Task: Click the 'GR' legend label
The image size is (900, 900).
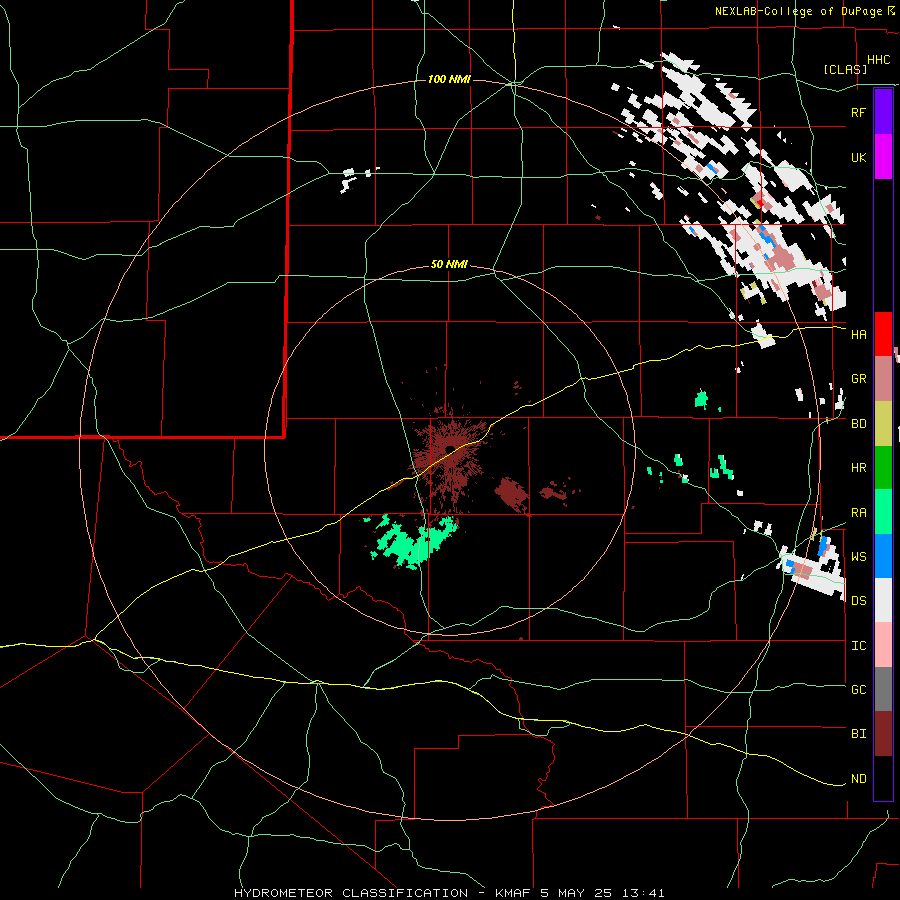Action: coord(858,379)
